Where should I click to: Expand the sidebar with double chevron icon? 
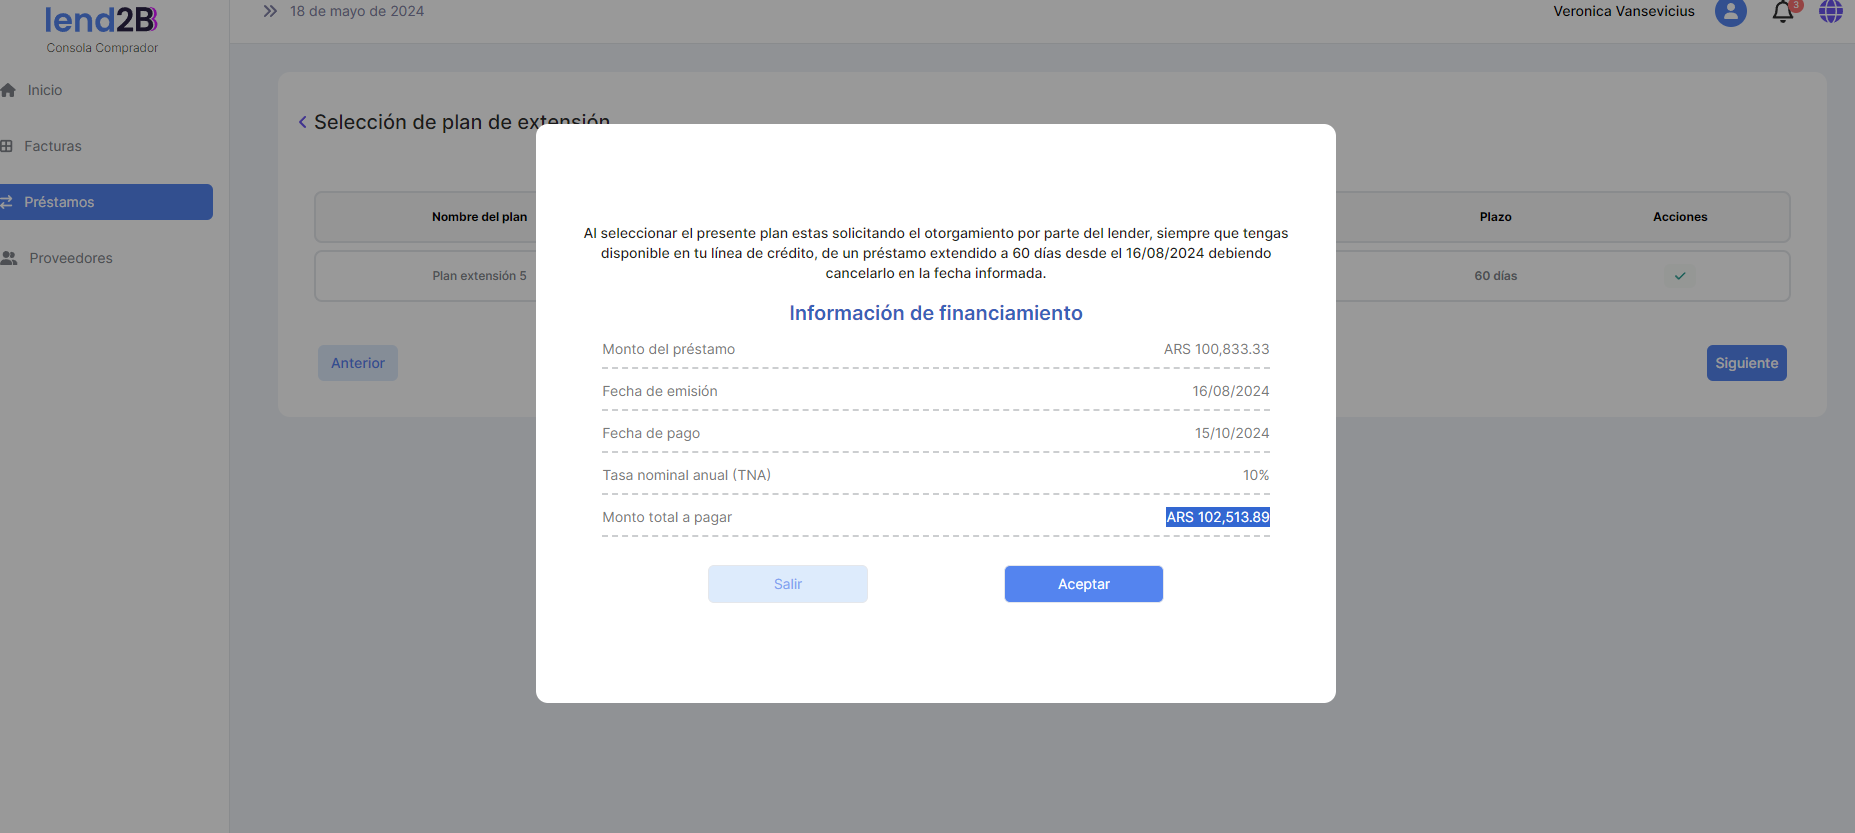click(x=270, y=12)
